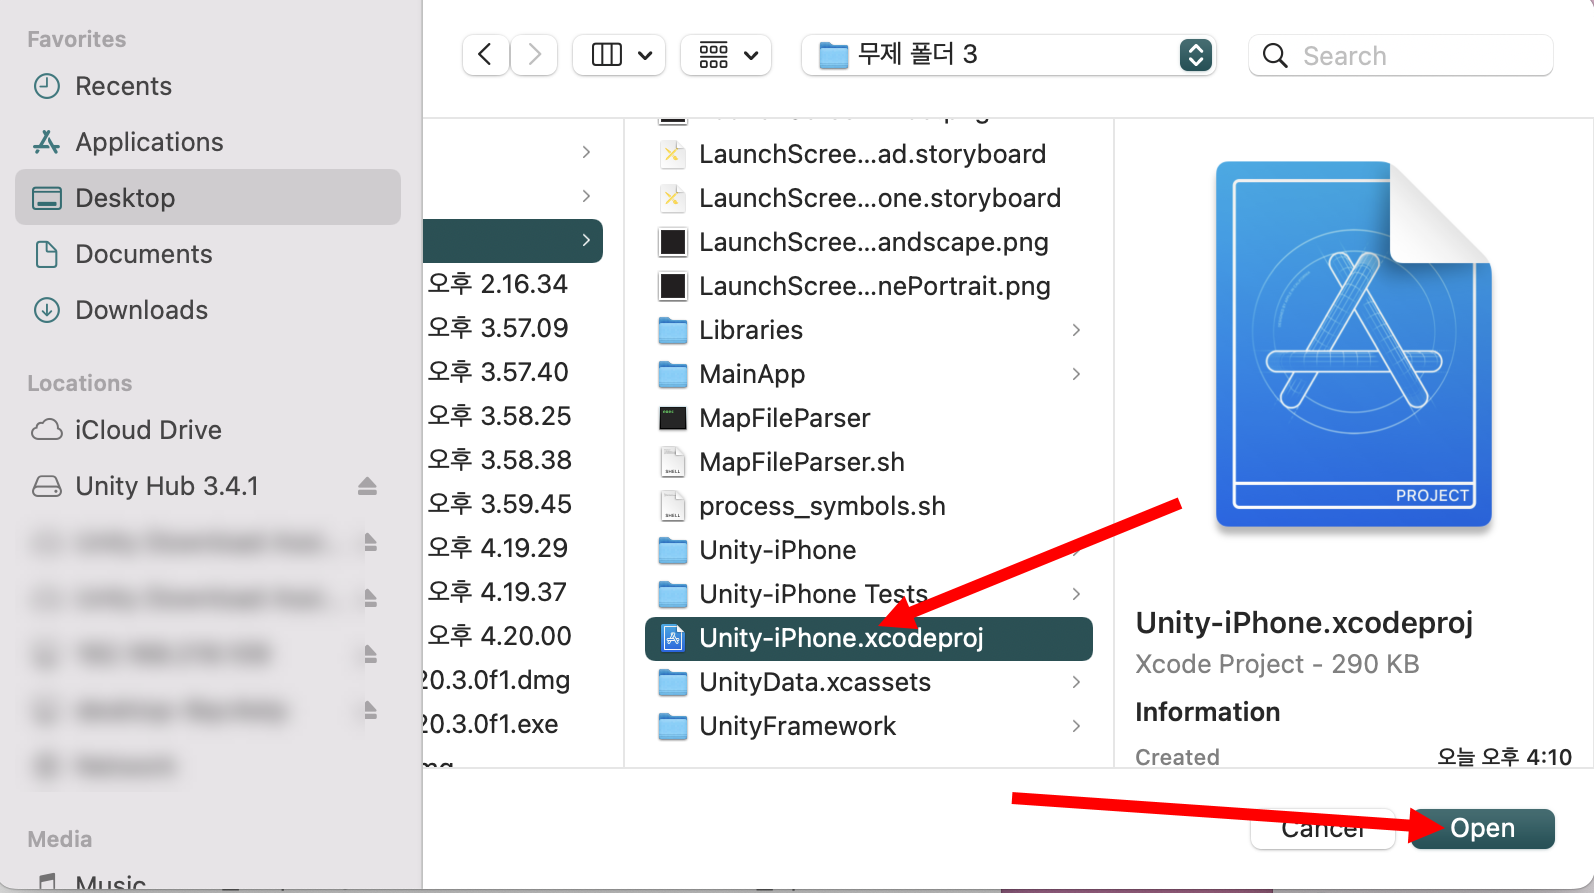1594x893 pixels.
Task: Click the Applications icon in sidebar
Action: [x=47, y=142]
